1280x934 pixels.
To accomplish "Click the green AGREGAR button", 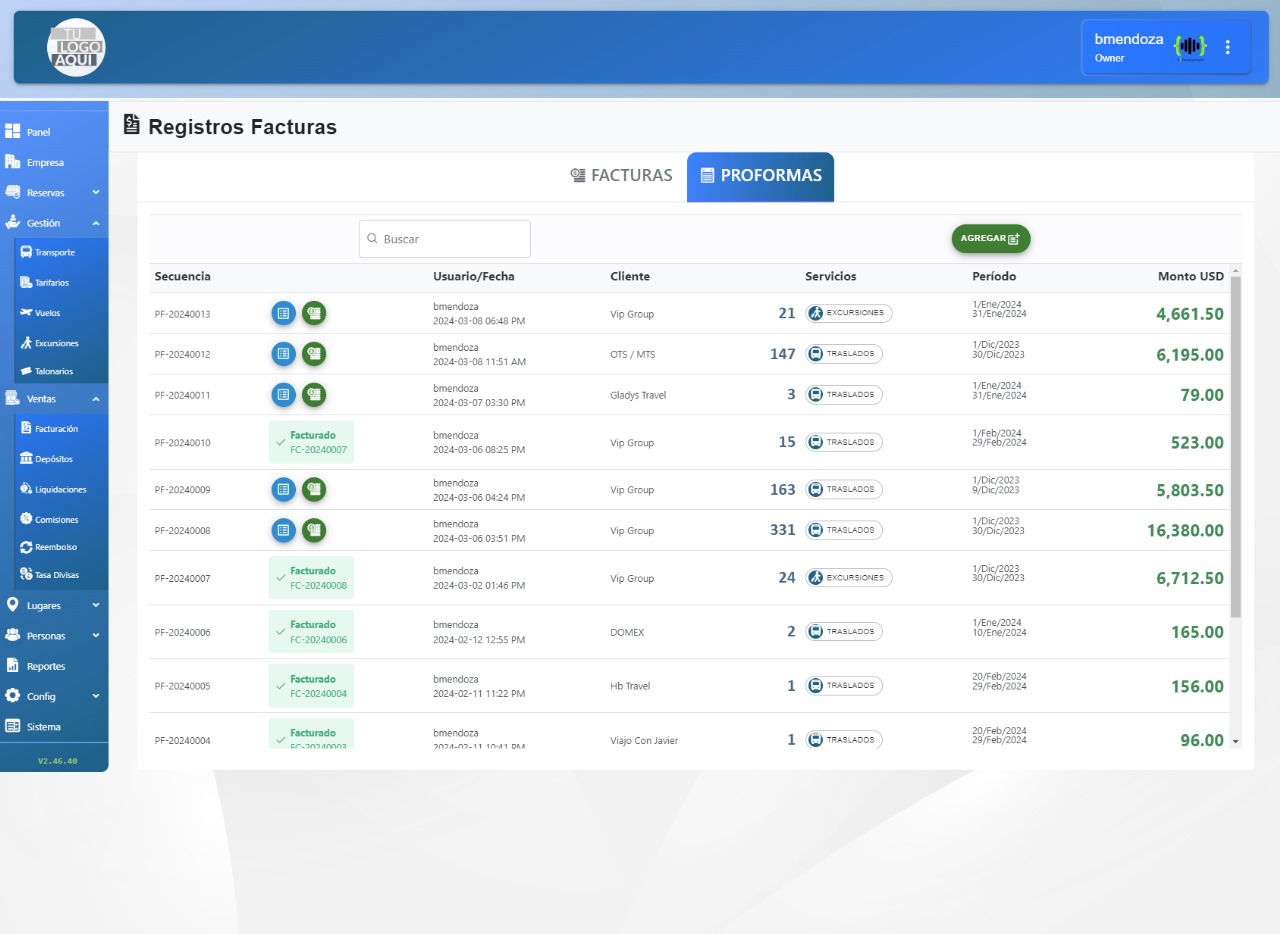I will pyautogui.click(x=990, y=239).
